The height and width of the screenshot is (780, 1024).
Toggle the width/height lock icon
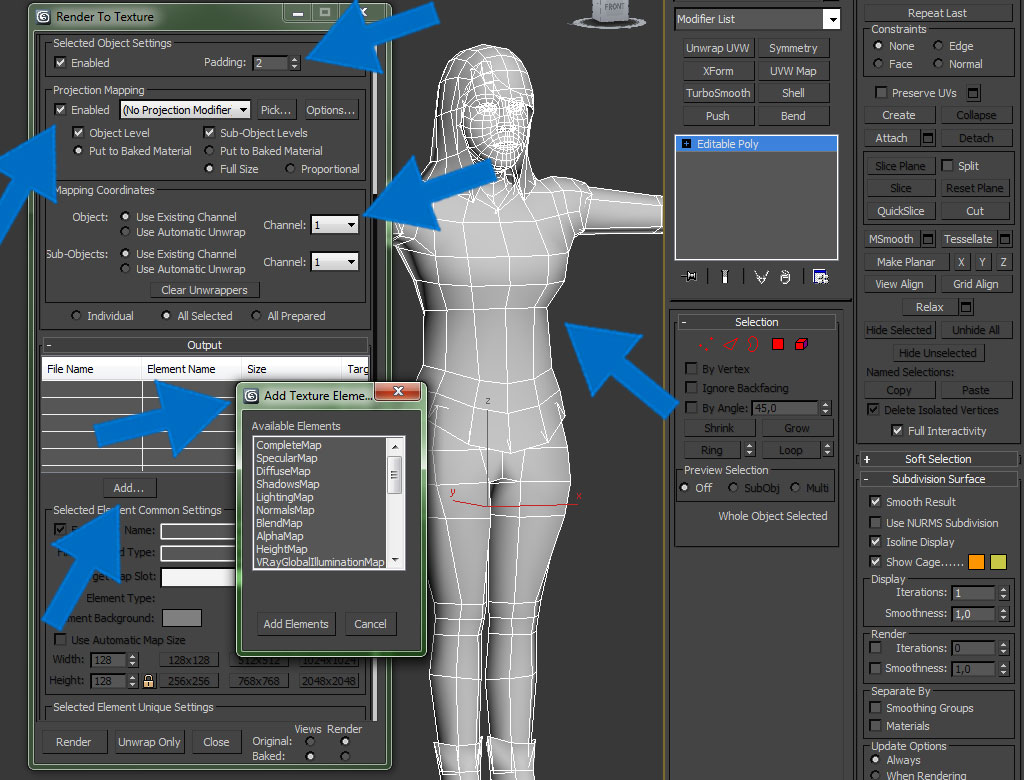tap(148, 681)
